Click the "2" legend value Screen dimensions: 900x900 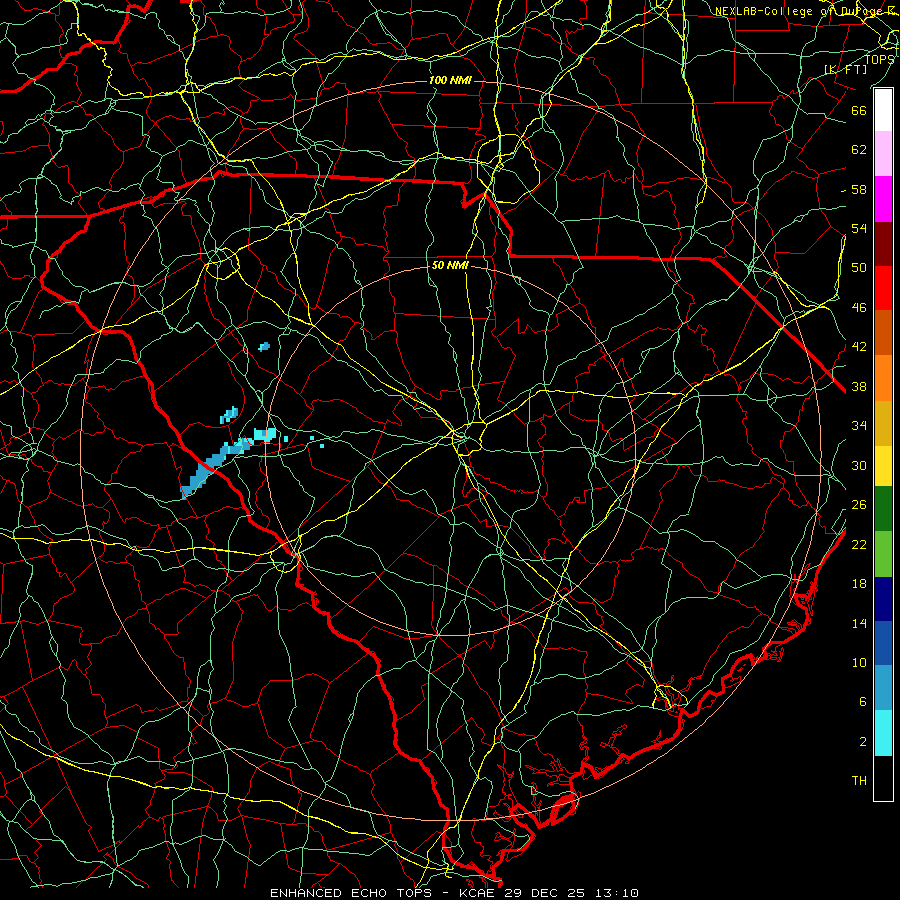(x=863, y=742)
